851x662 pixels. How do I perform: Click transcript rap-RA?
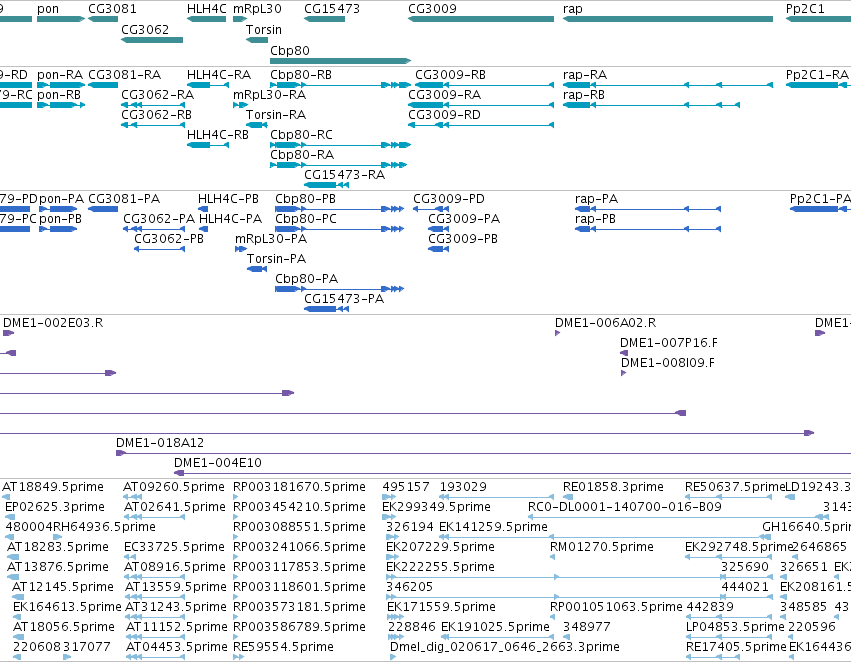coord(585,75)
